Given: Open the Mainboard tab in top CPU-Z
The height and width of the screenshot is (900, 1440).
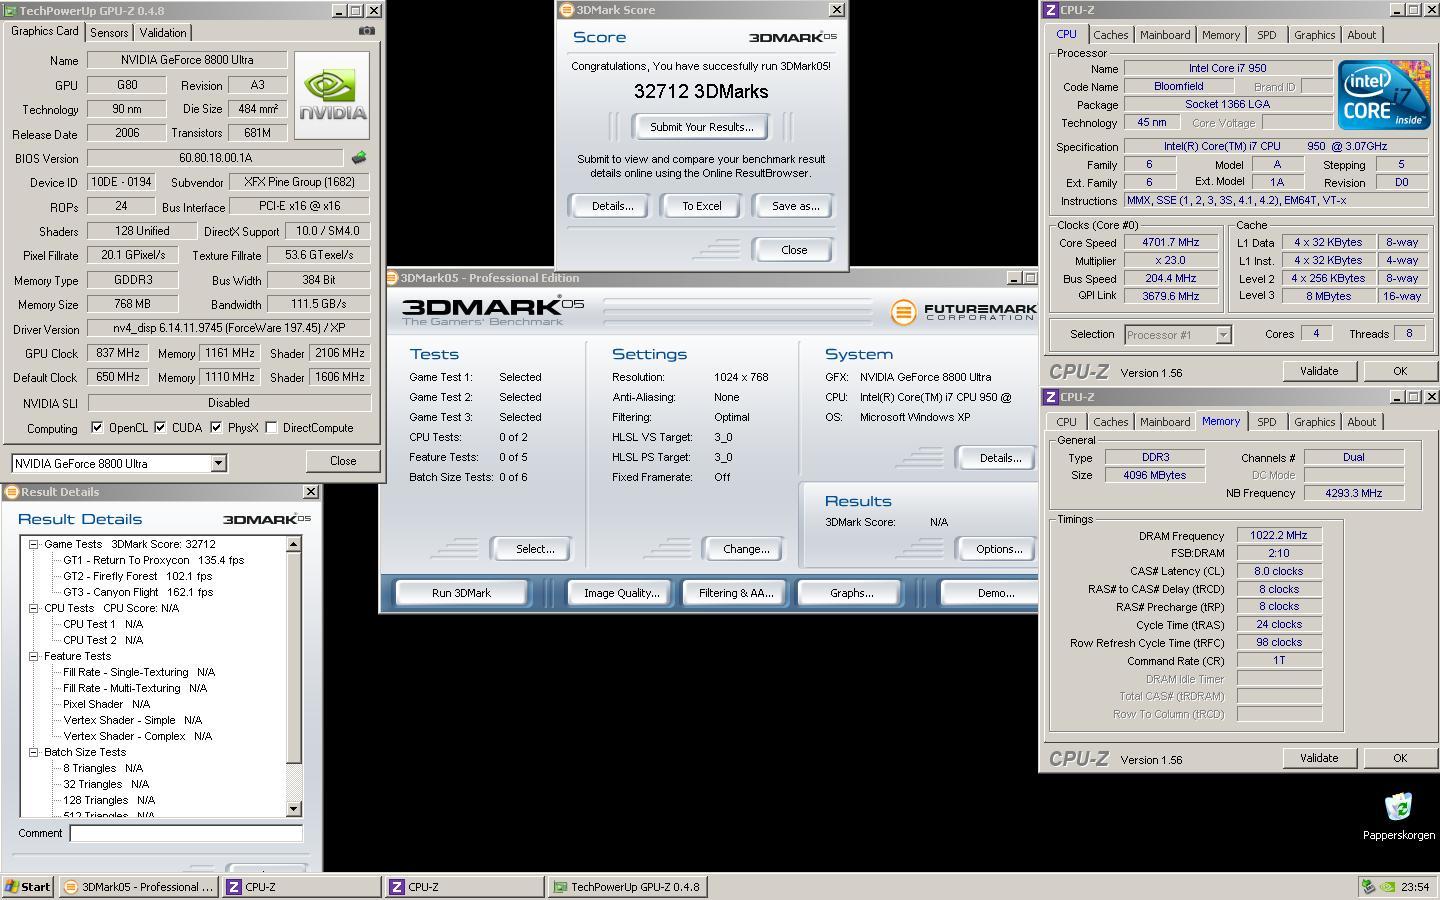Looking at the screenshot, I should [1165, 35].
